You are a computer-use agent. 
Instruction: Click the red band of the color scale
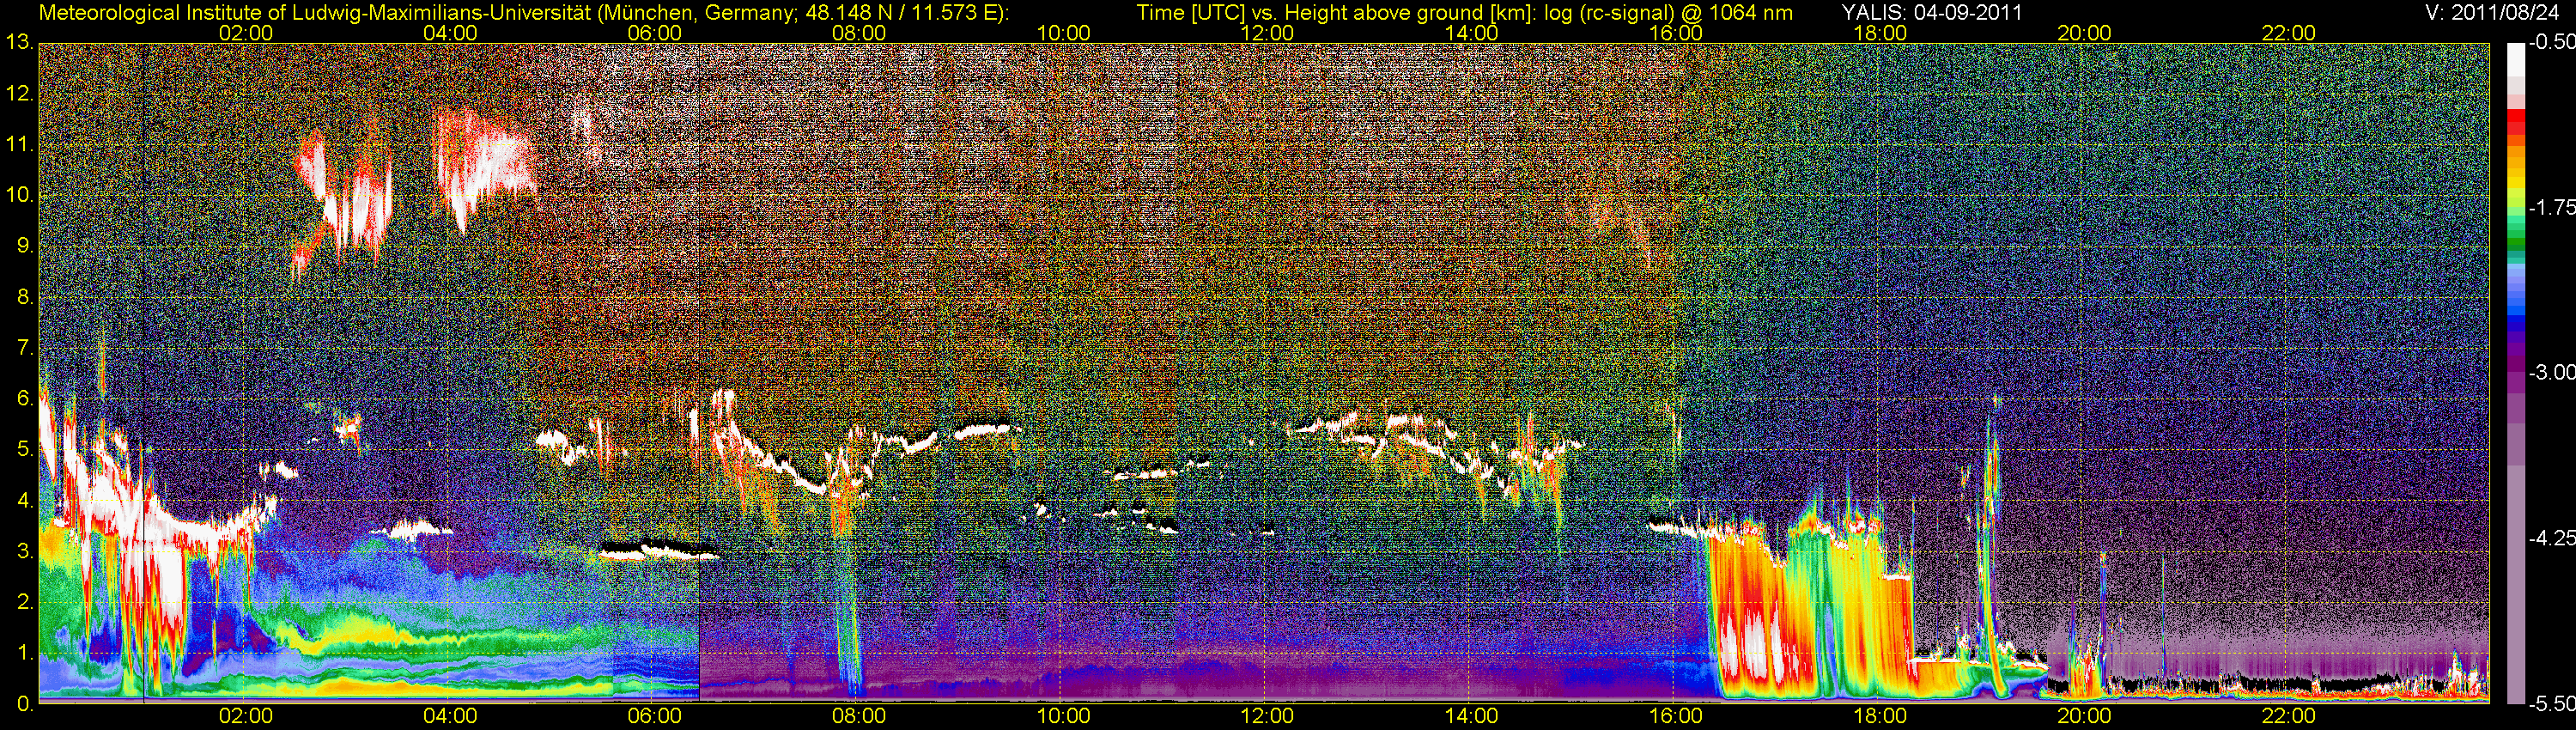2515,121
